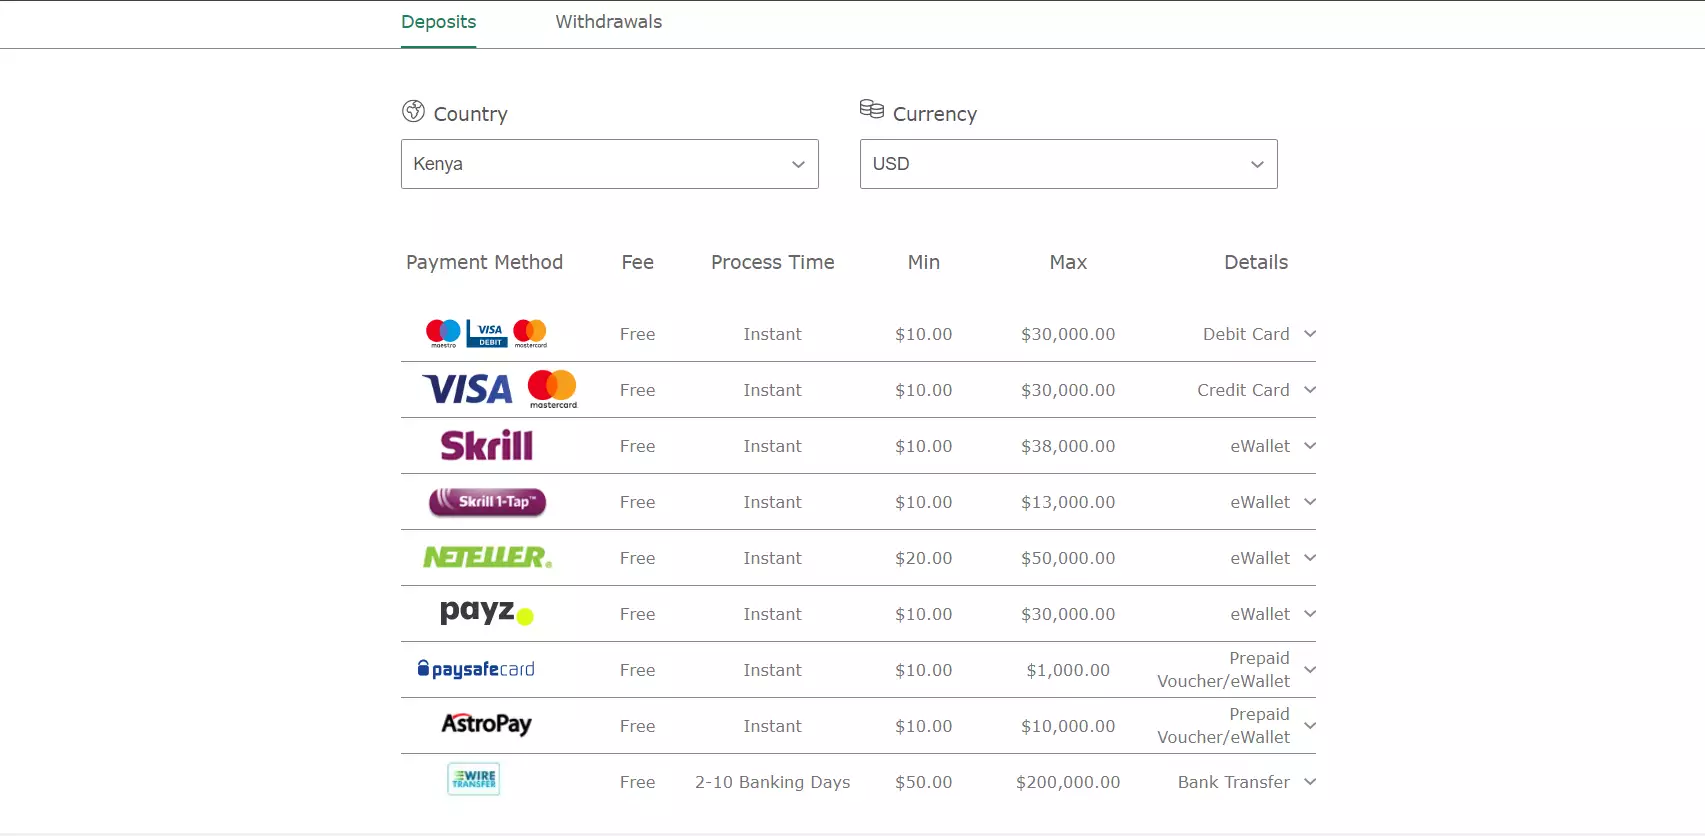Click eWallet label in Skrill row
This screenshot has width=1705, height=836.
pos(1260,446)
